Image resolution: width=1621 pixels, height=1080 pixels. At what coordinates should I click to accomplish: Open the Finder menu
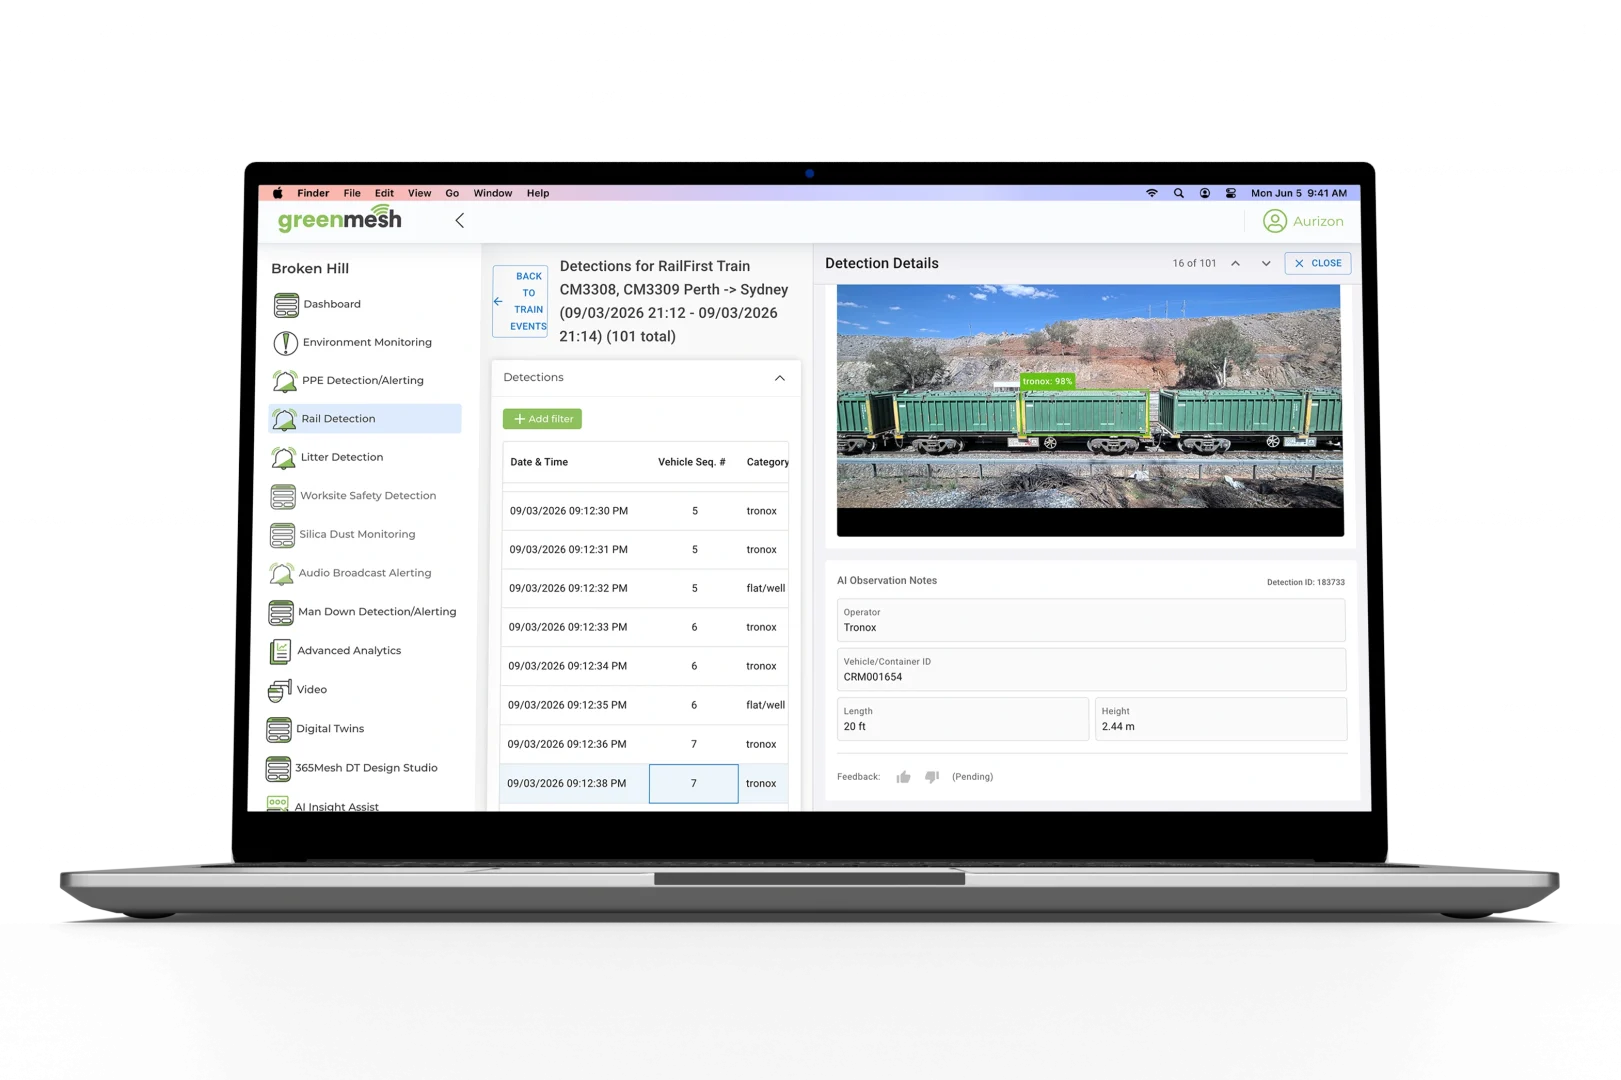[x=313, y=193]
